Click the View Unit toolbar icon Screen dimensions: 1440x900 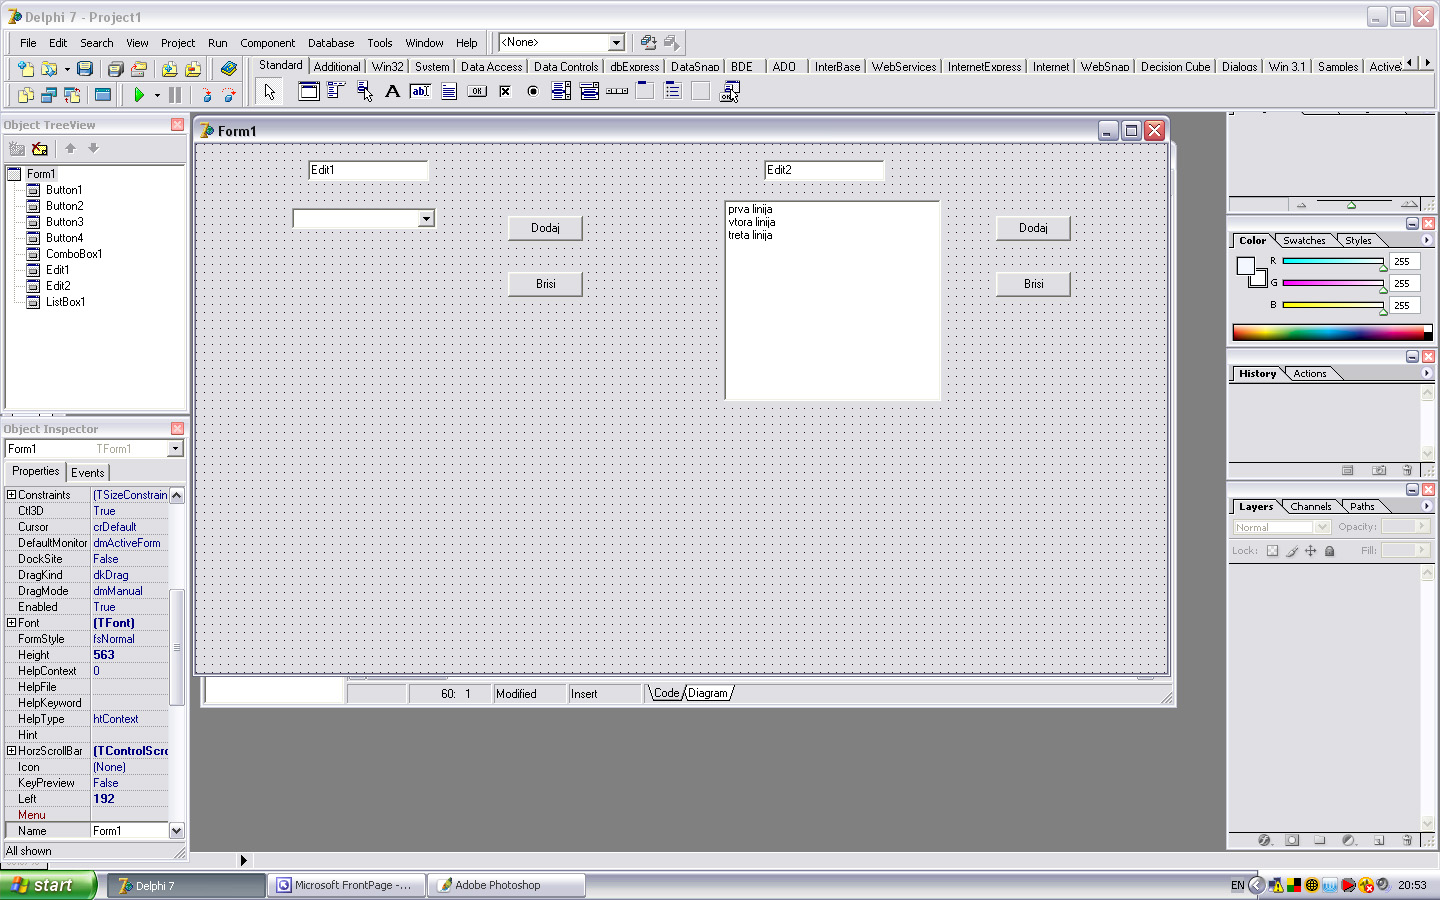pyautogui.click(x=25, y=95)
